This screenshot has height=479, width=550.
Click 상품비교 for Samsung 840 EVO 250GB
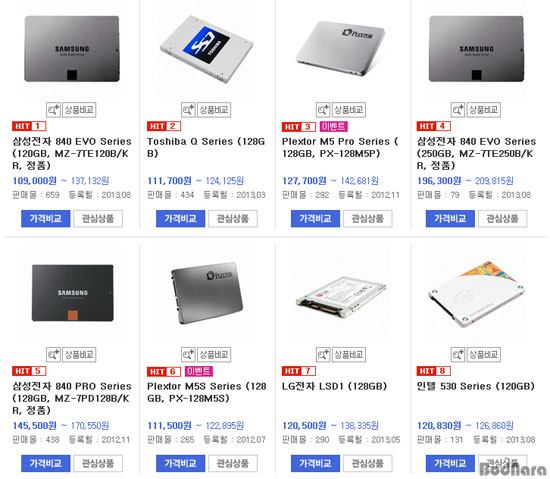[483, 110]
